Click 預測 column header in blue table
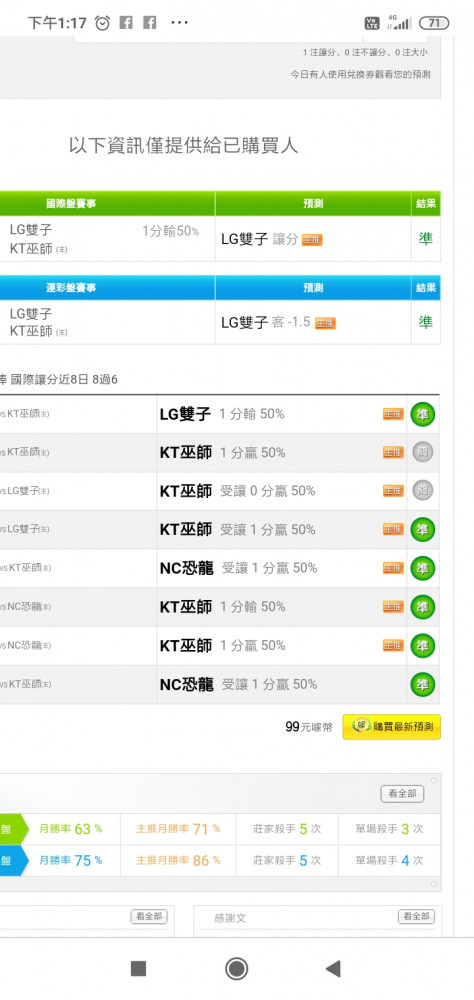Screen dimensions: 474x1000 coord(313,288)
